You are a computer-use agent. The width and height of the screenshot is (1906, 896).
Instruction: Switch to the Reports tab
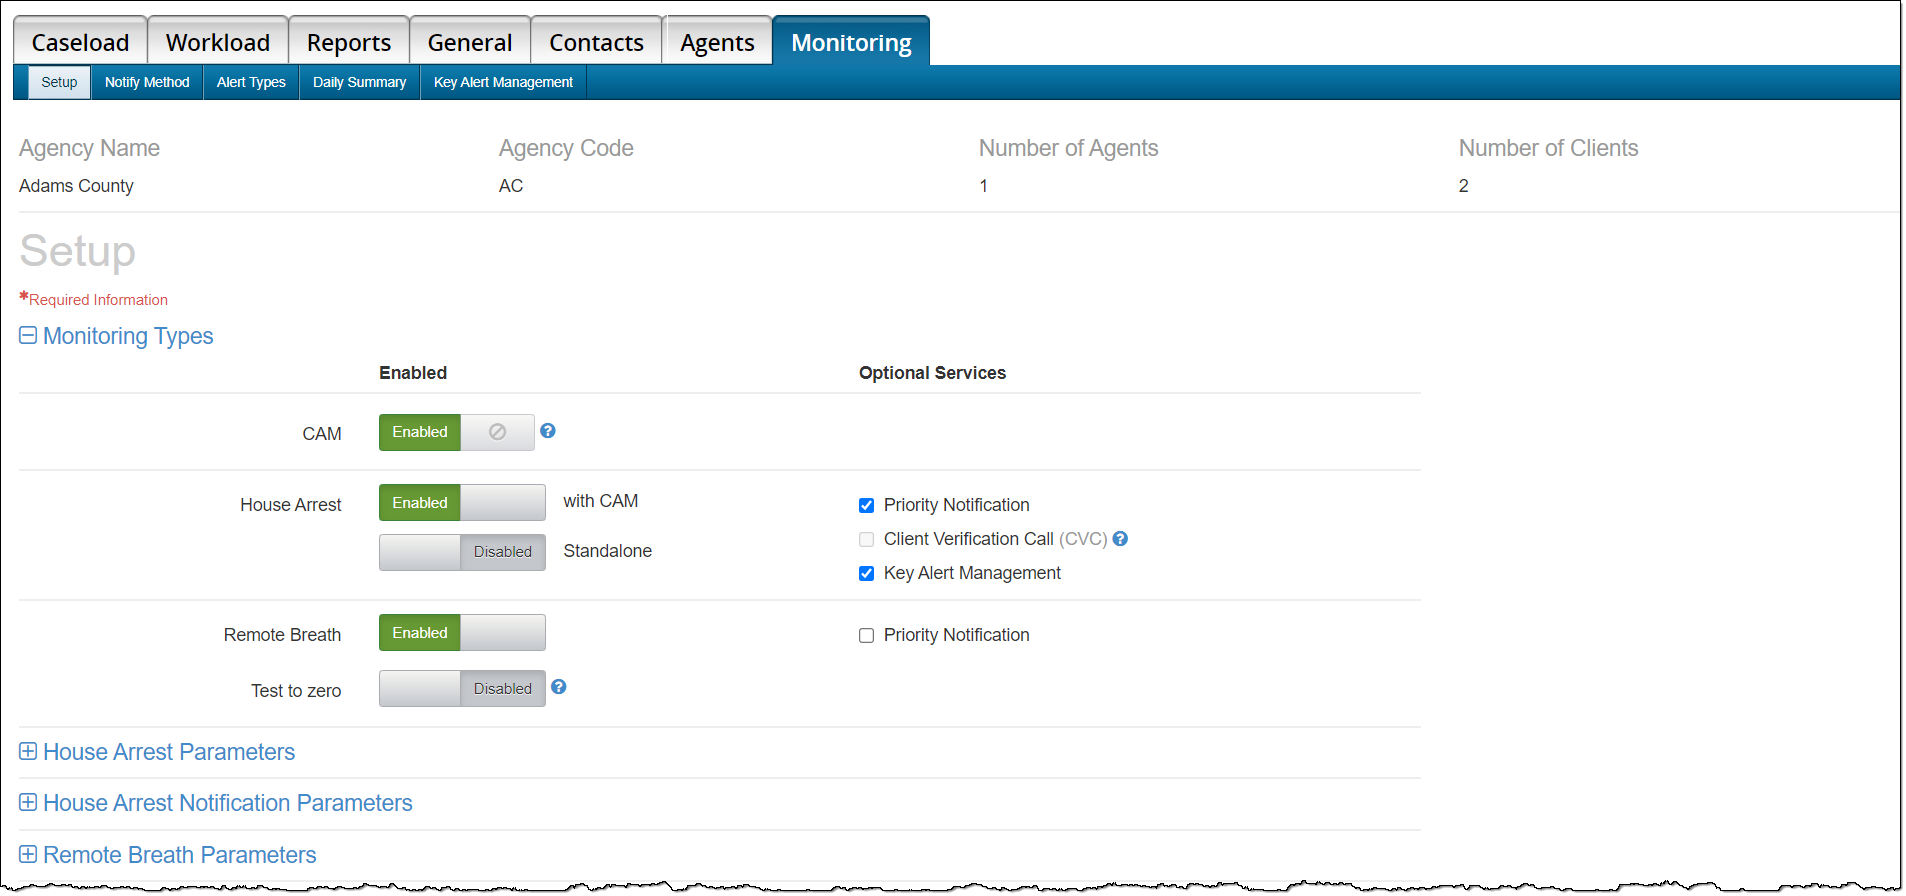[x=348, y=42]
